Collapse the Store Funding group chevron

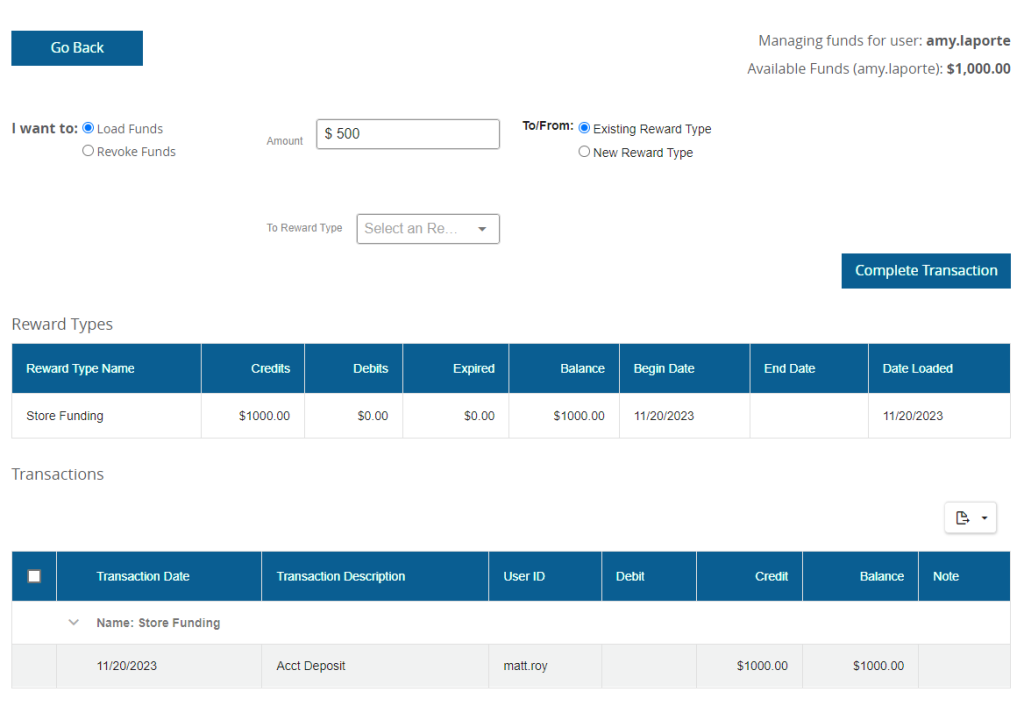tap(73, 622)
